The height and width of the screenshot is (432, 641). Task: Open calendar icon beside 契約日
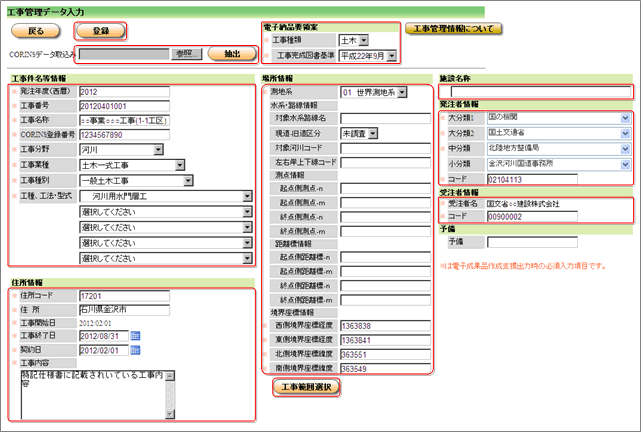[x=135, y=350]
